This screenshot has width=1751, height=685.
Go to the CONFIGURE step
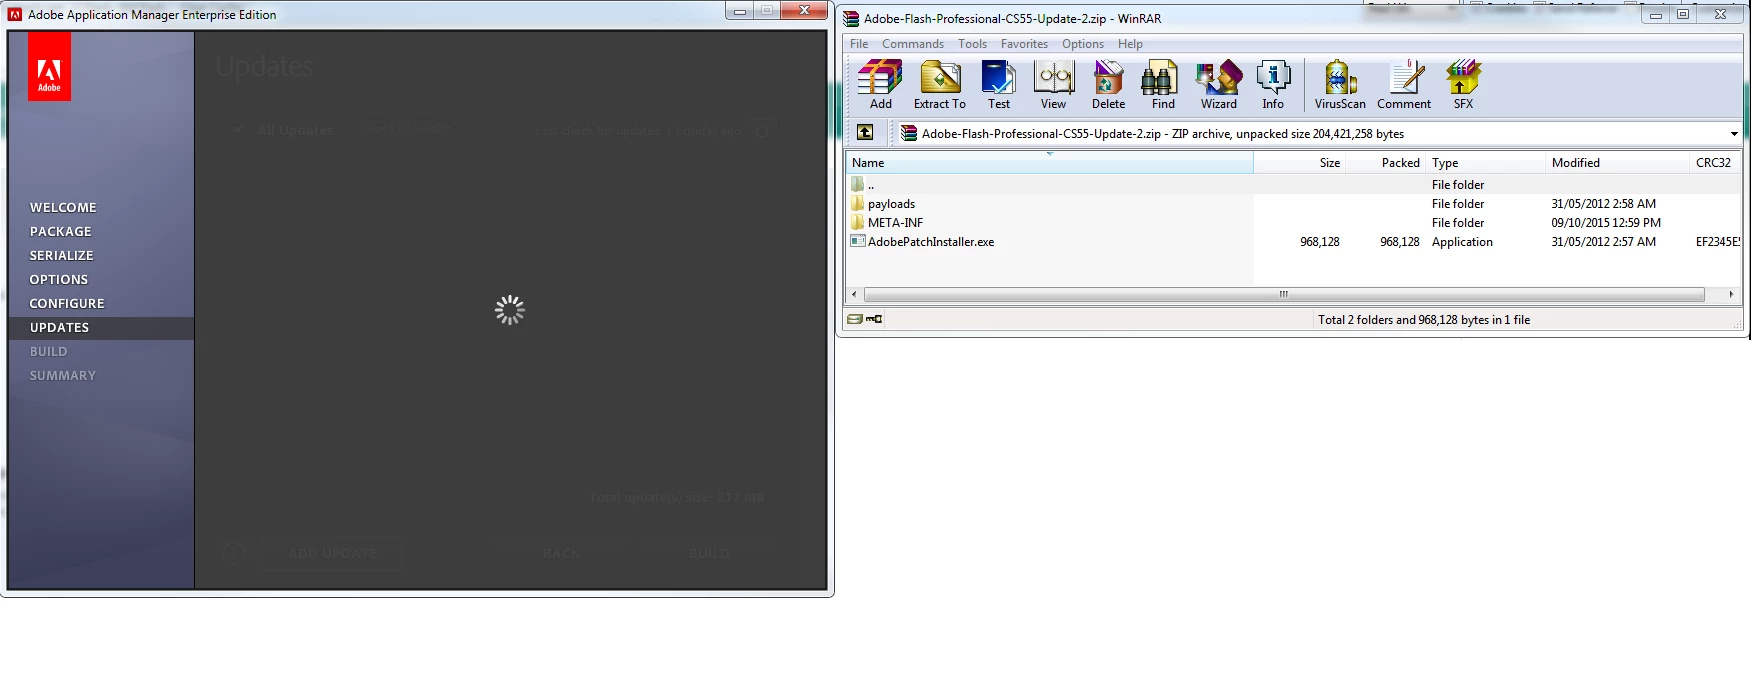click(x=67, y=303)
